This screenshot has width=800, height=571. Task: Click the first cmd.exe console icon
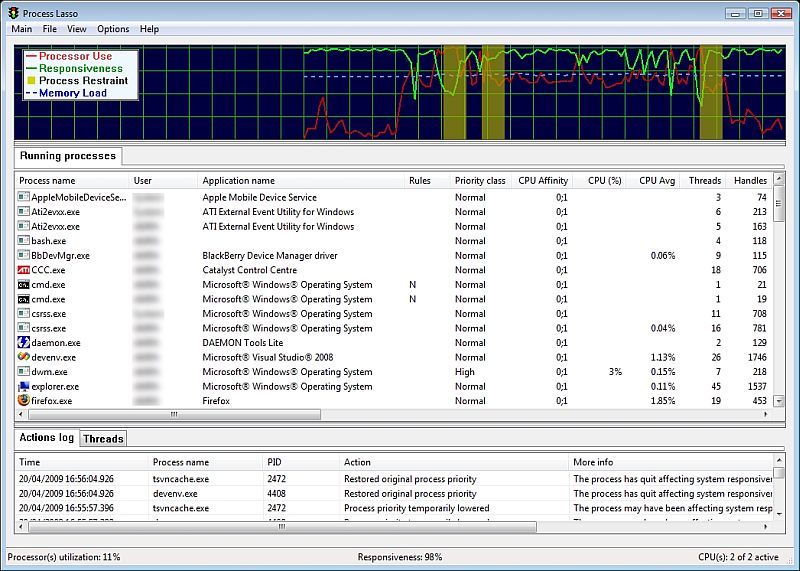pyautogui.click(x=24, y=285)
